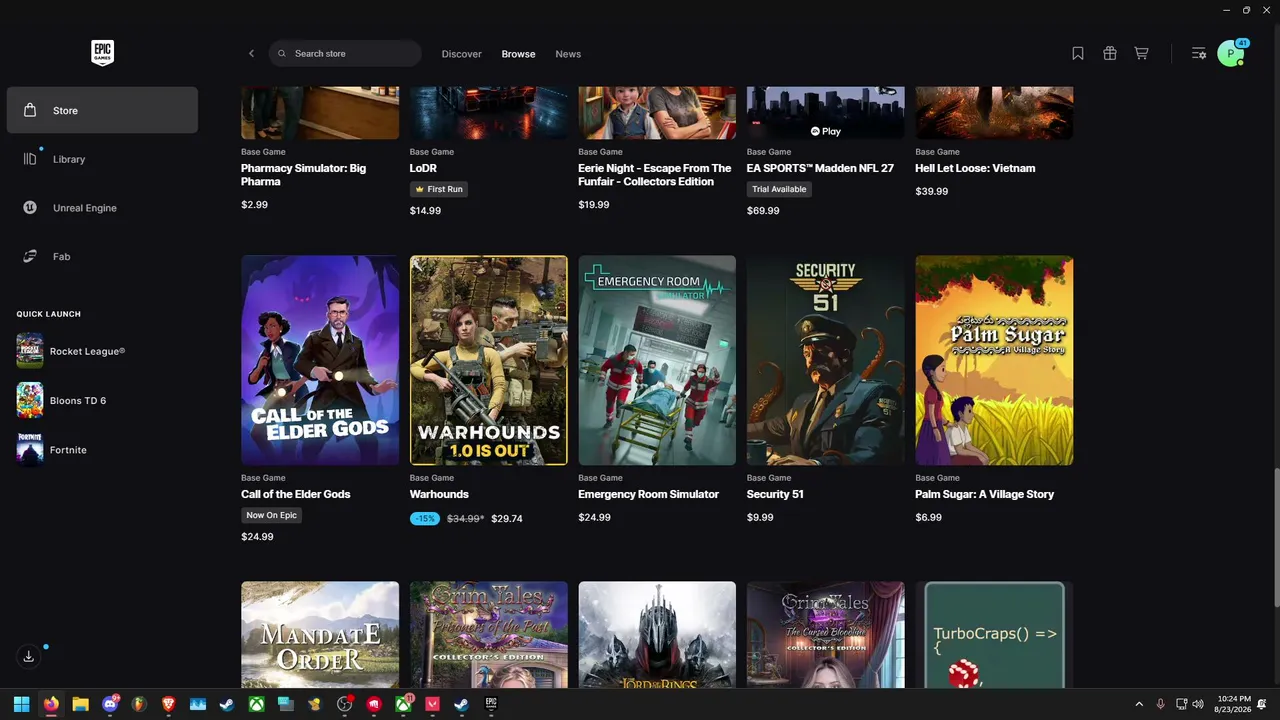This screenshot has height=720, width=1280.
Task: Click the Epic Games logo in the sidebar
Action: point(102,53)
